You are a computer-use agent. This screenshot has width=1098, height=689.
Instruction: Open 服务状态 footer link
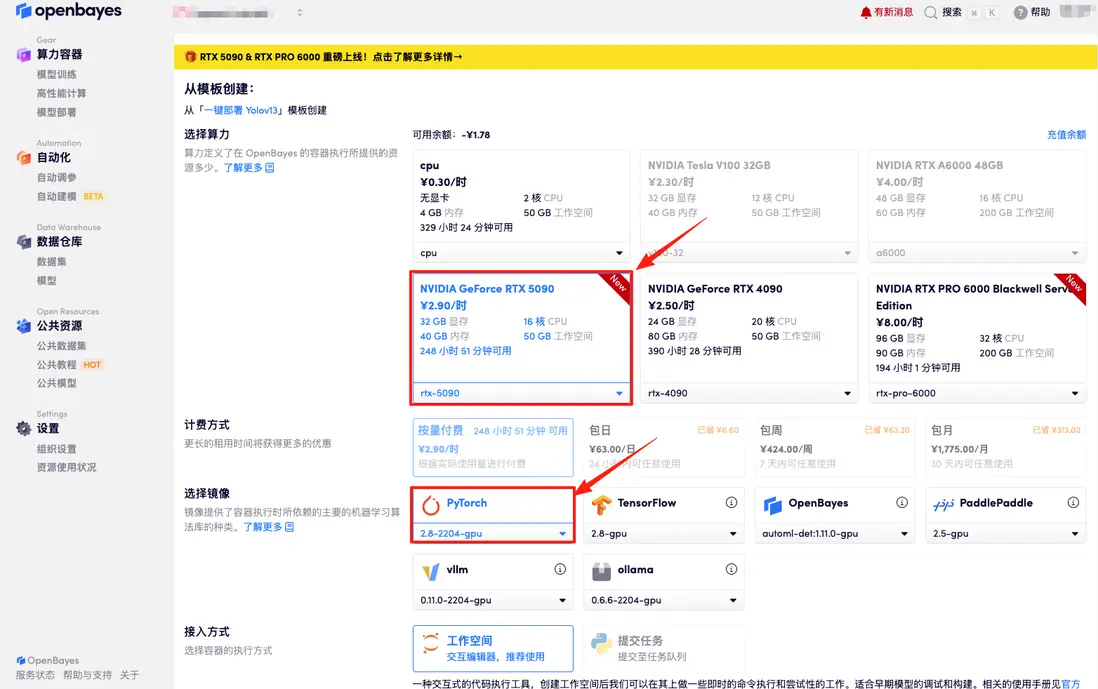coord(35,675)
